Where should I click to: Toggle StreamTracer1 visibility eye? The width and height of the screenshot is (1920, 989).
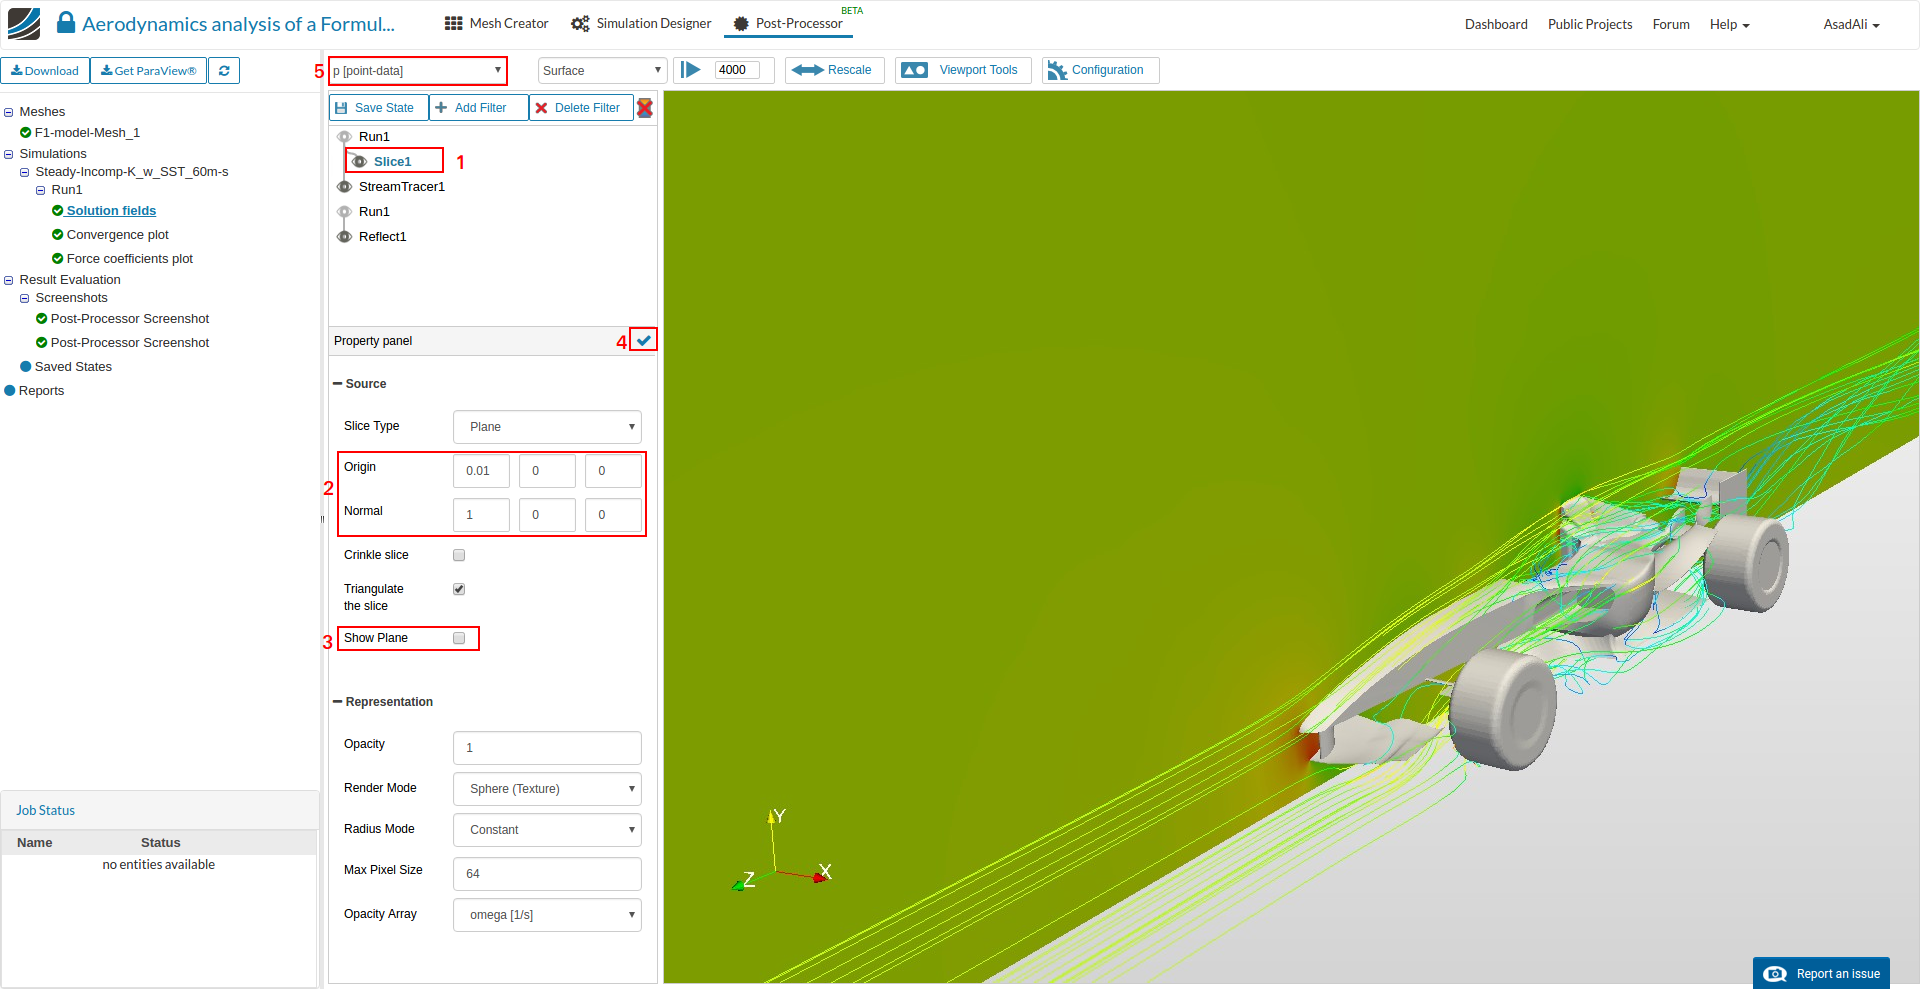344,187
